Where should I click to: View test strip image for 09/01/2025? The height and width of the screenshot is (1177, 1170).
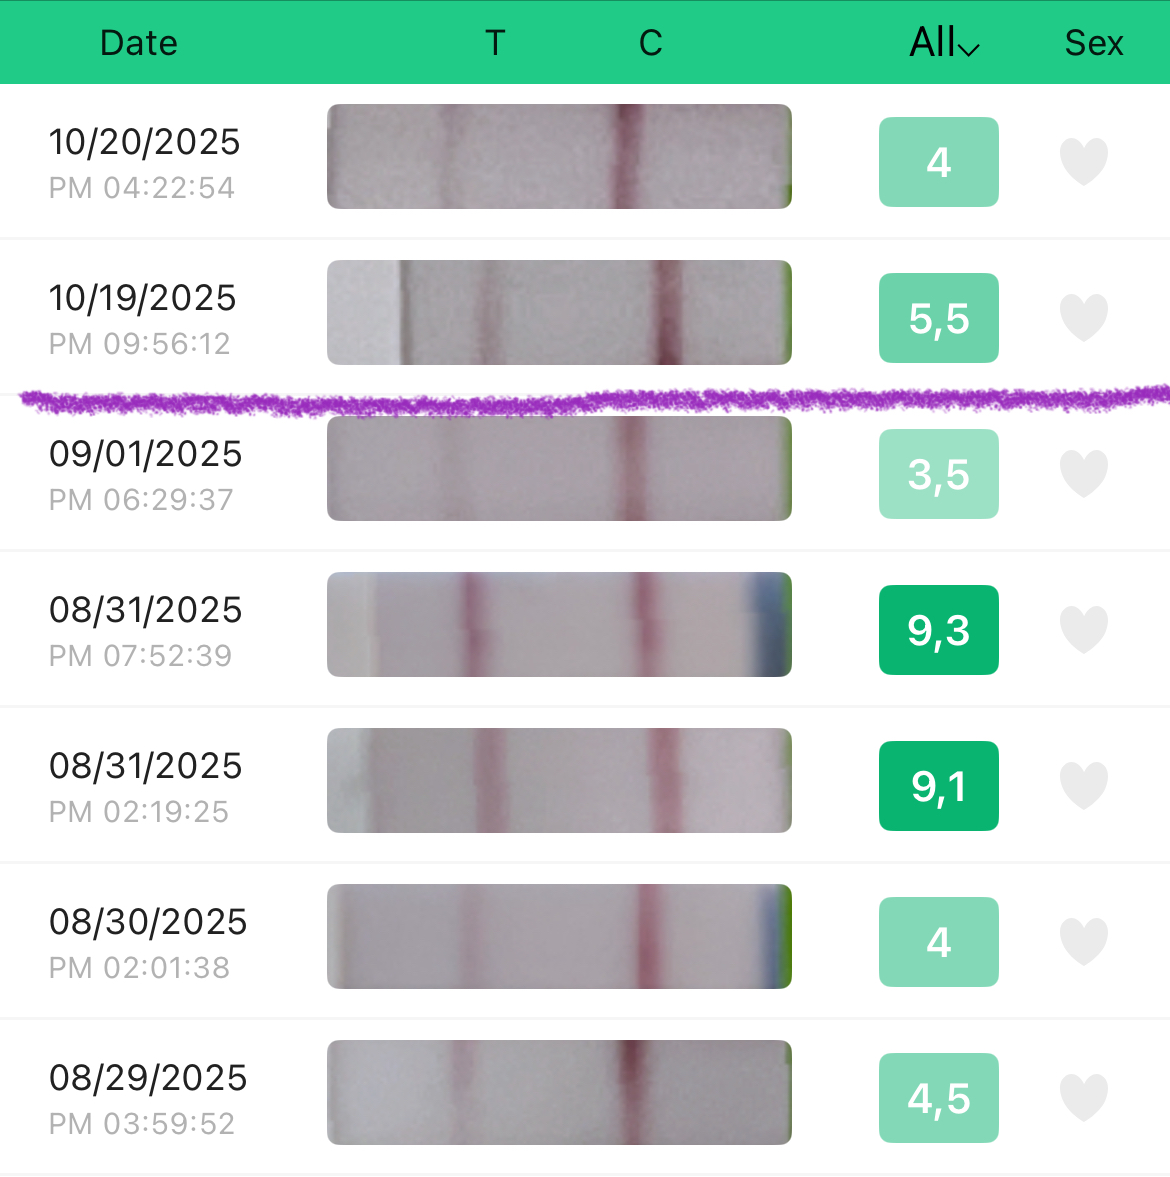[559, 469]
